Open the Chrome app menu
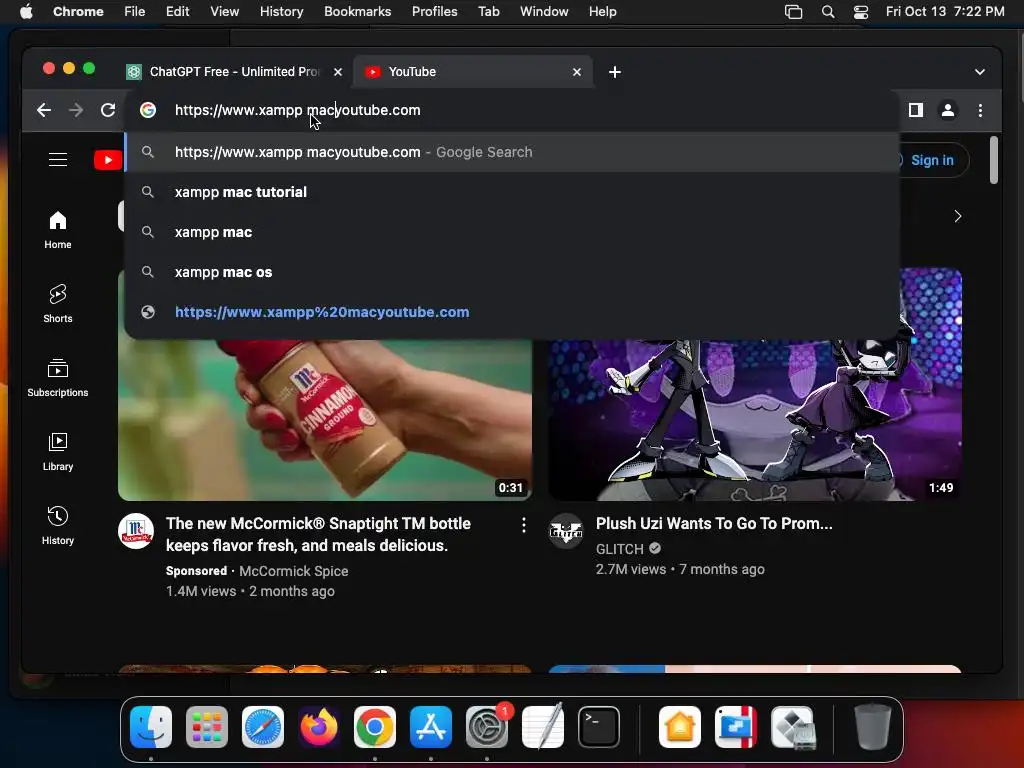The width and height of the screenshot is (1024, 768). coord(78,12)
